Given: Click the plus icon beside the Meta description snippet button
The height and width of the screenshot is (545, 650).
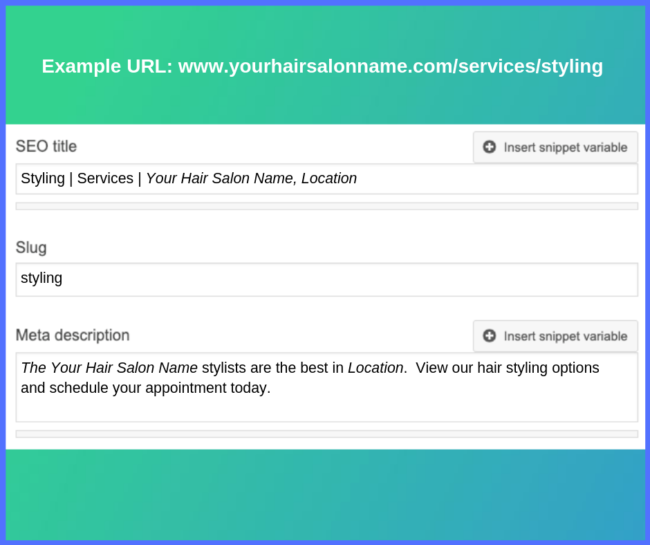Looking at the screenshot, I should point(489,336).
